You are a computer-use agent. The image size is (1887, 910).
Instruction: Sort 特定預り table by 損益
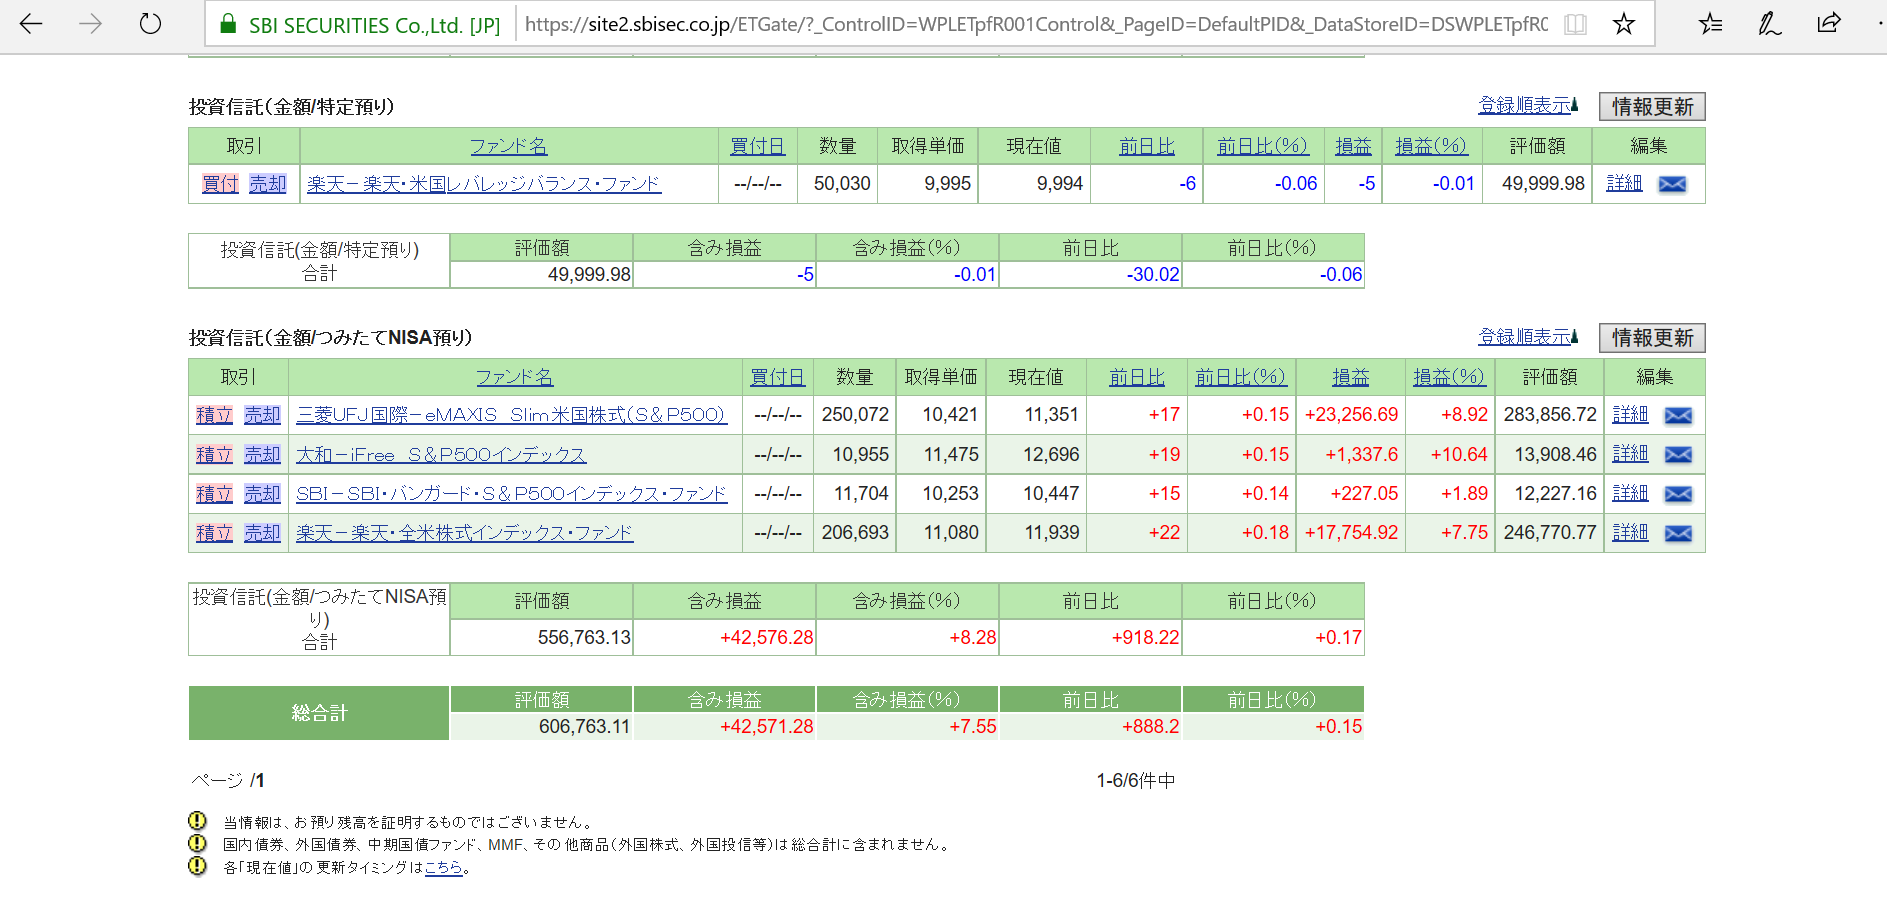pos(1353,146)
